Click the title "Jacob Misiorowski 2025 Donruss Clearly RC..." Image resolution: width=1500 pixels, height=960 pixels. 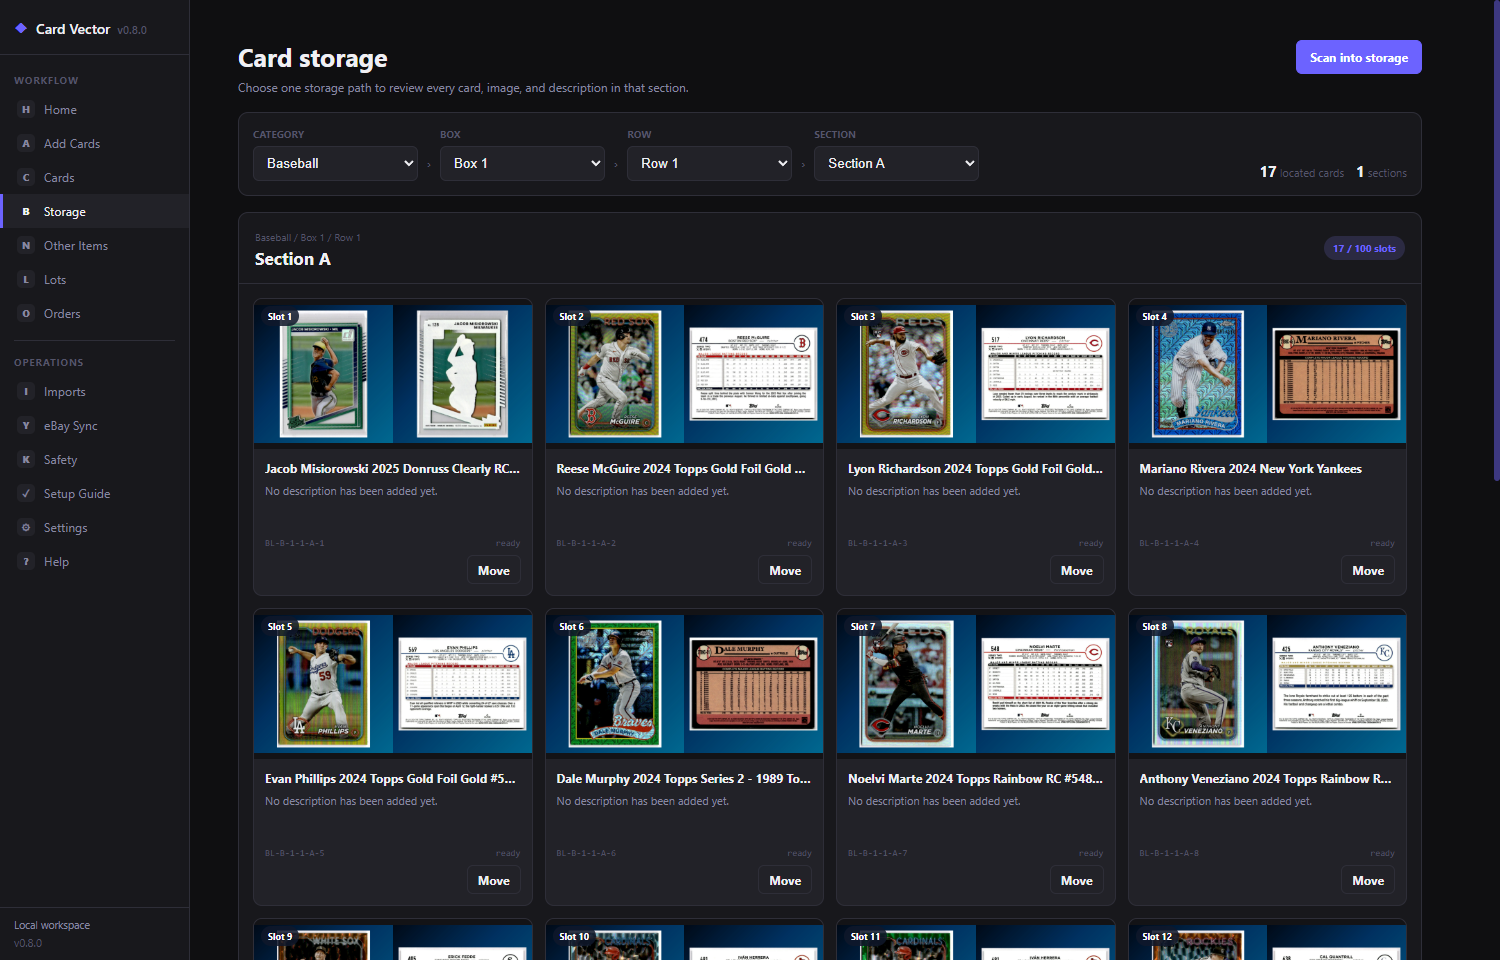[x=392, y=469]
